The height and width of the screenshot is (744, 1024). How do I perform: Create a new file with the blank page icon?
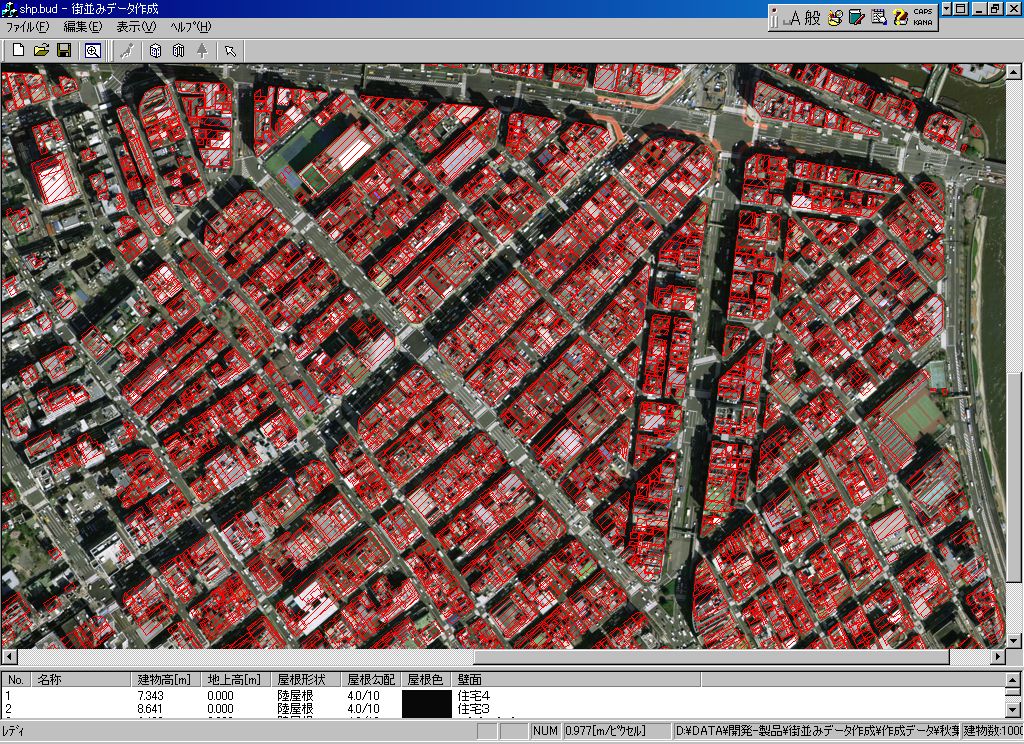18,50
